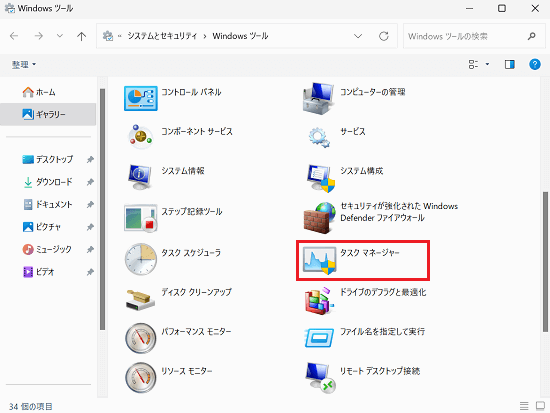Image resolution: width=550 pixels, height=413 pixels.
Task: Click Windows ツール breadcrumb segment
Action: click(240, 36)
